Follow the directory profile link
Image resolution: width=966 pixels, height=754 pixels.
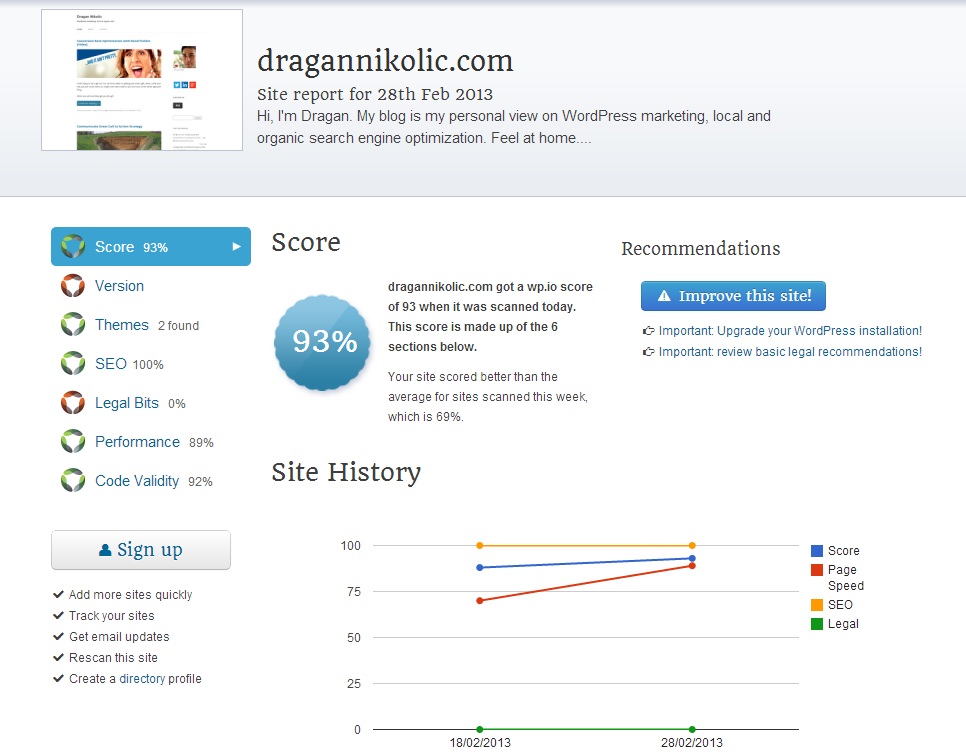pos(142,679)
